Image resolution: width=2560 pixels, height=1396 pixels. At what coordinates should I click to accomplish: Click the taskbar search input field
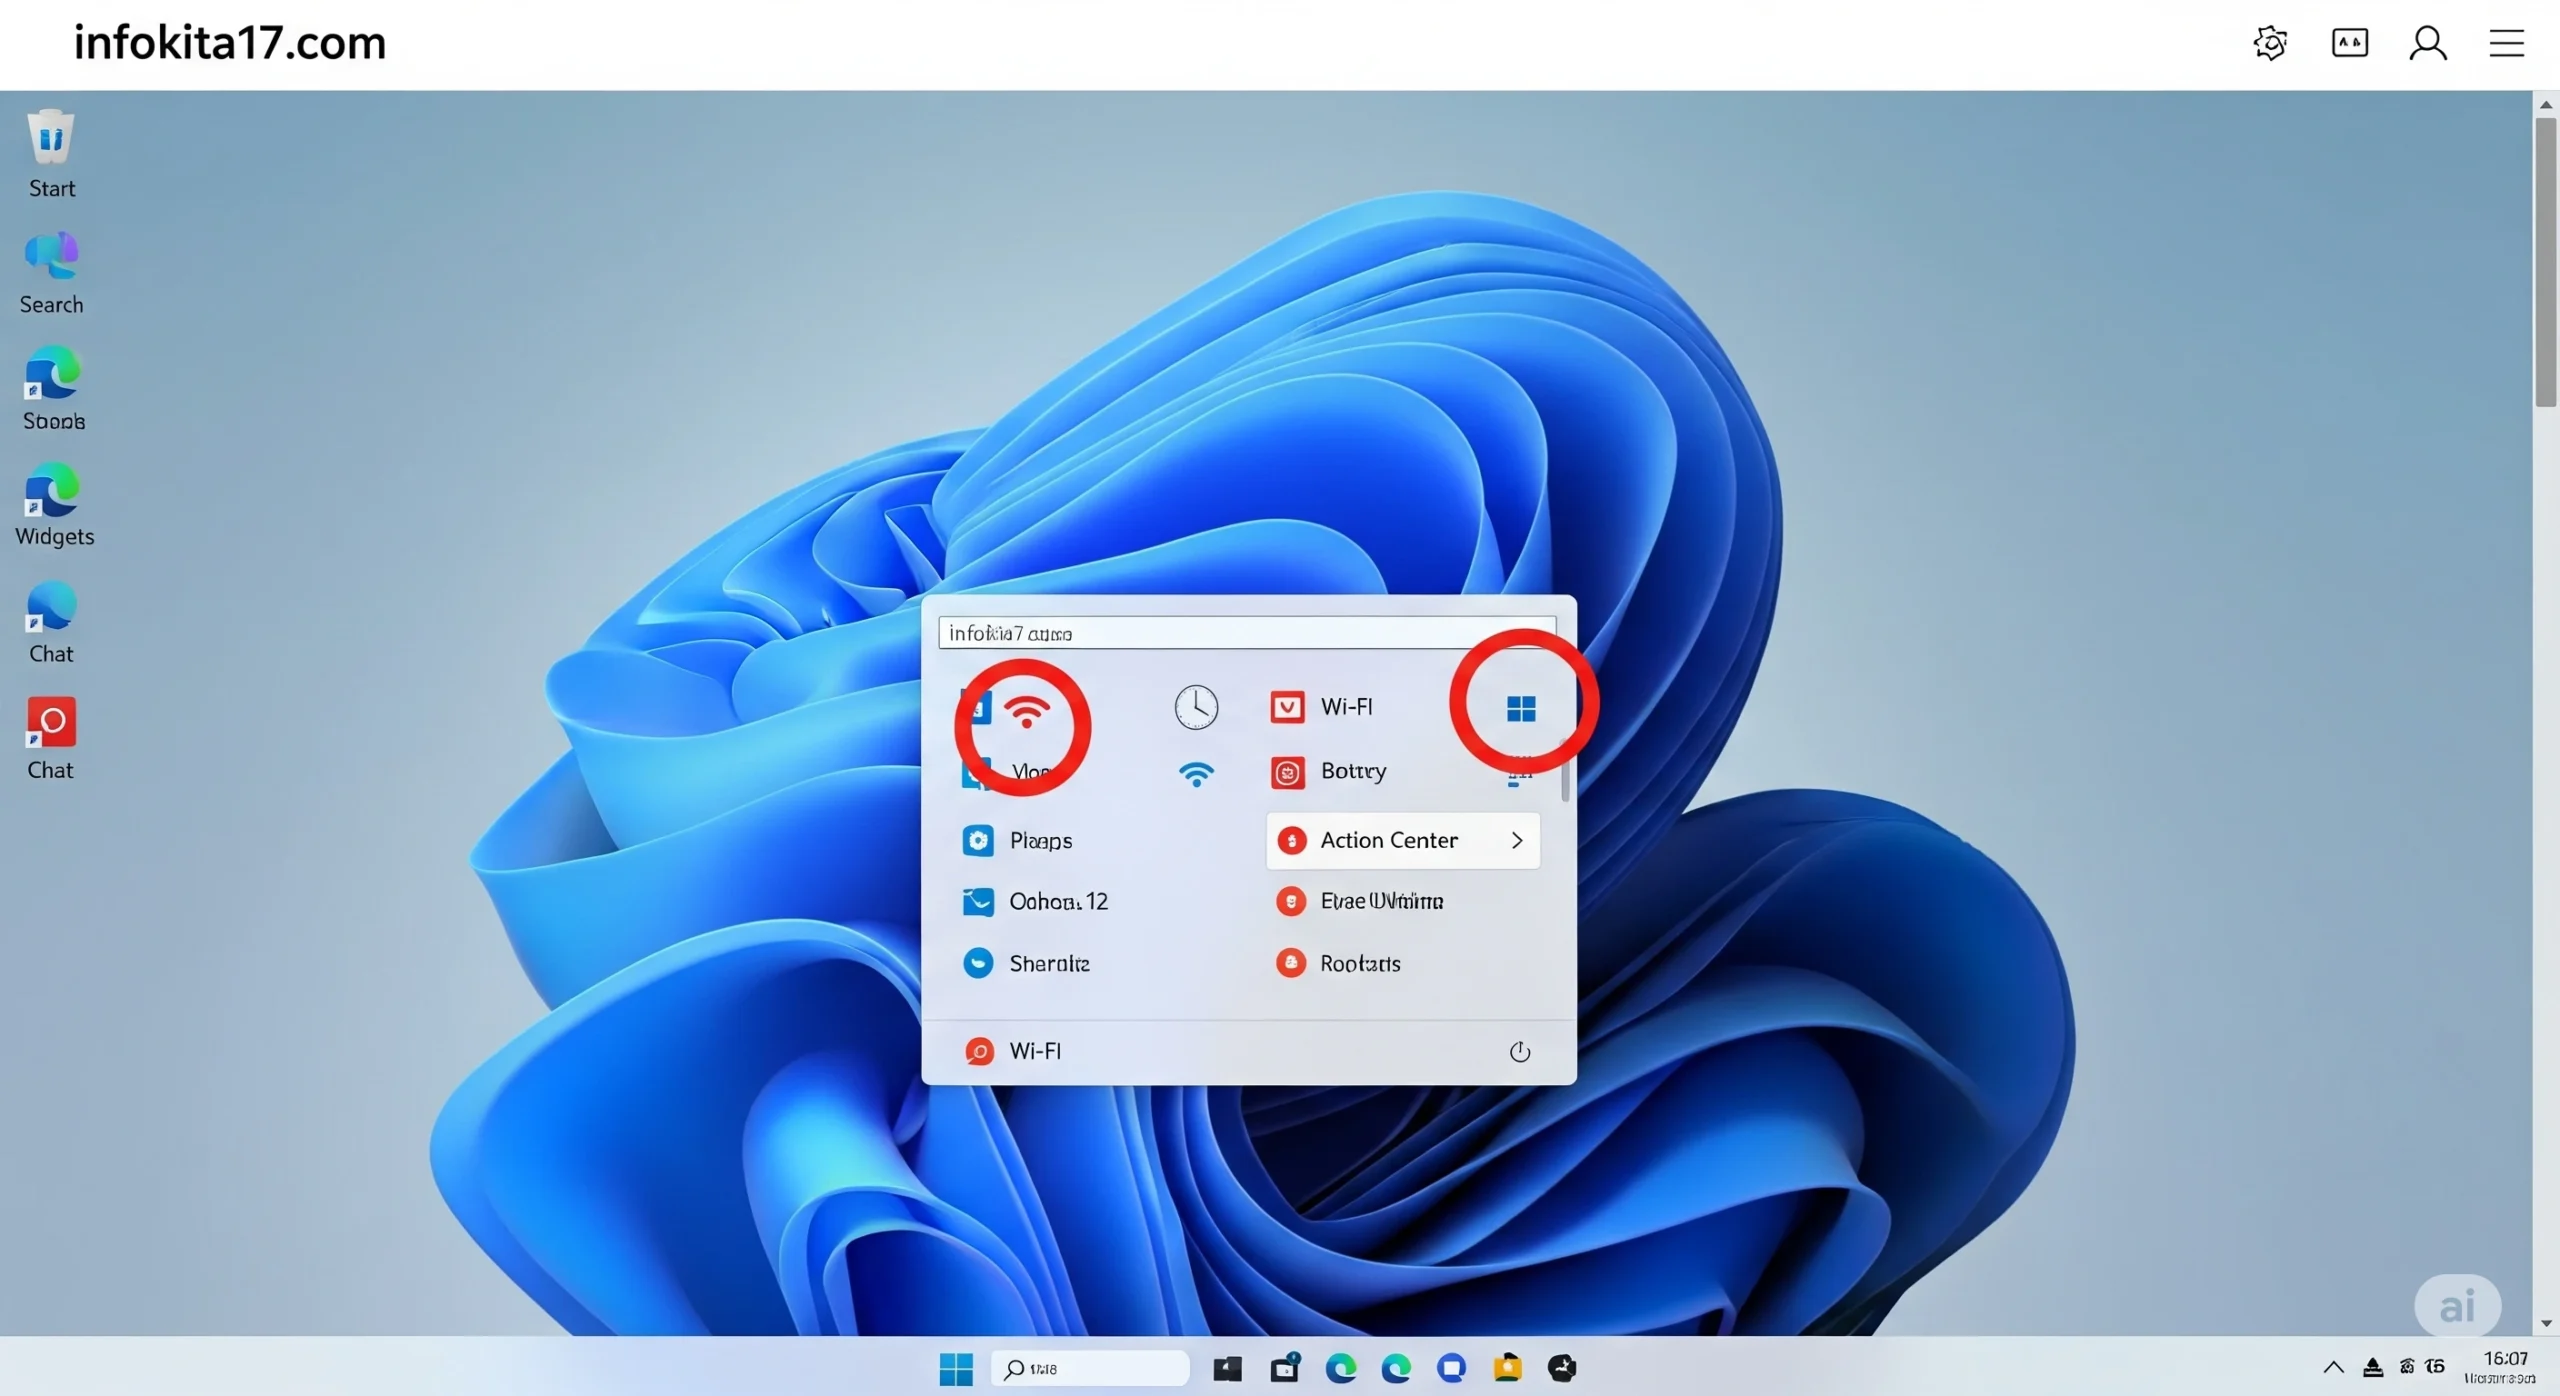pos(1090,1368)
